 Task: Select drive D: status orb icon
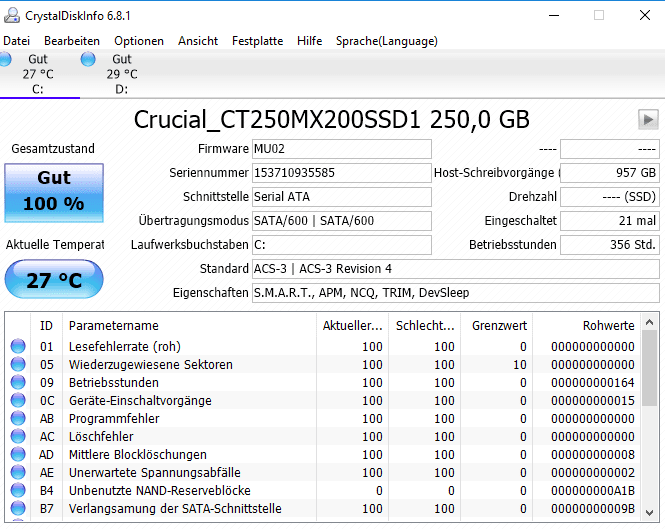[x=88, y=59]
